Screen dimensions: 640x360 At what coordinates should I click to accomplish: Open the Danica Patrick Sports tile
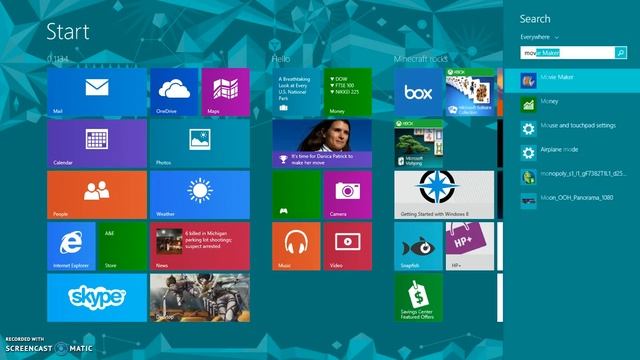(322, 144)
